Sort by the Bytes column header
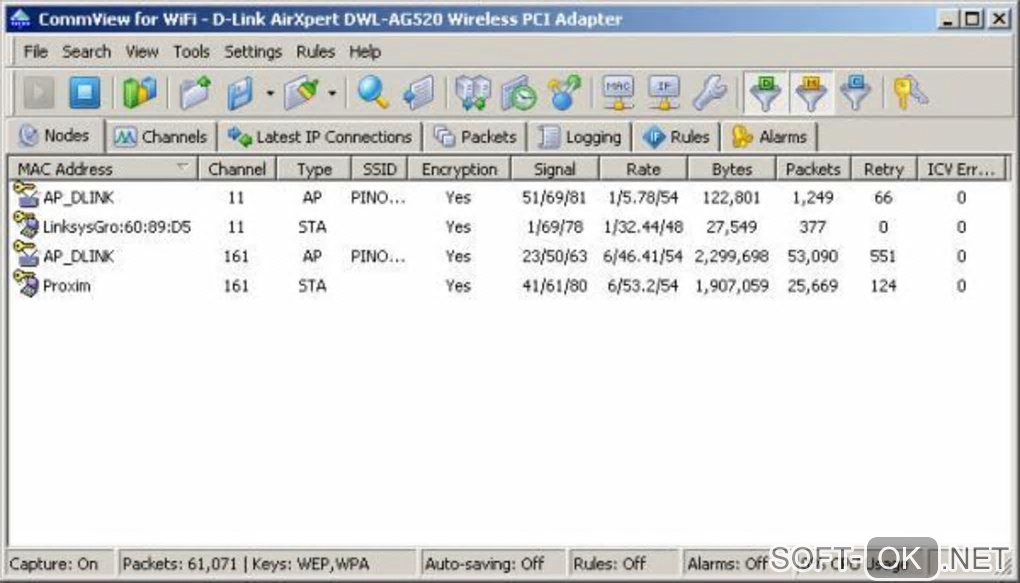This screenshot has height=583, width=1020. (732, 169)
